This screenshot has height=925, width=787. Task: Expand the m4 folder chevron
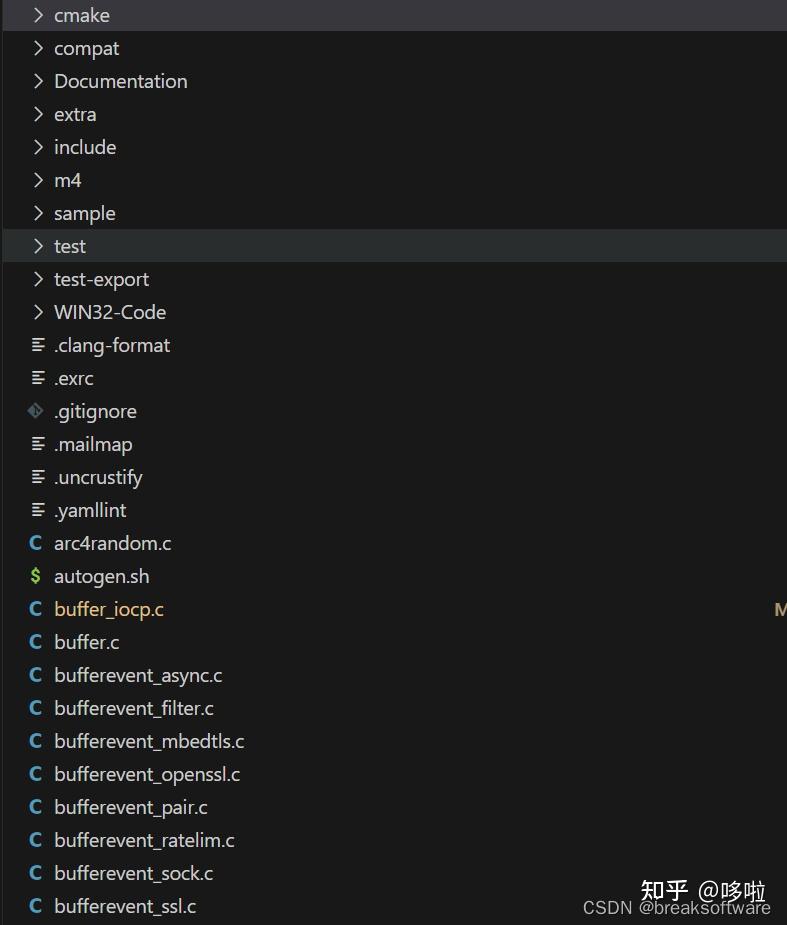pos(38,181)
